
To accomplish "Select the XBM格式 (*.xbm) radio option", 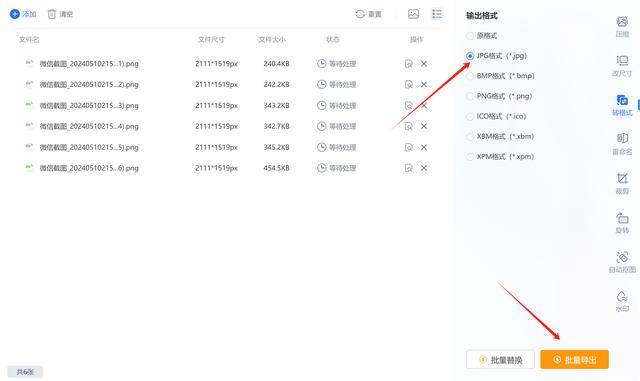I will click(500, 136).
